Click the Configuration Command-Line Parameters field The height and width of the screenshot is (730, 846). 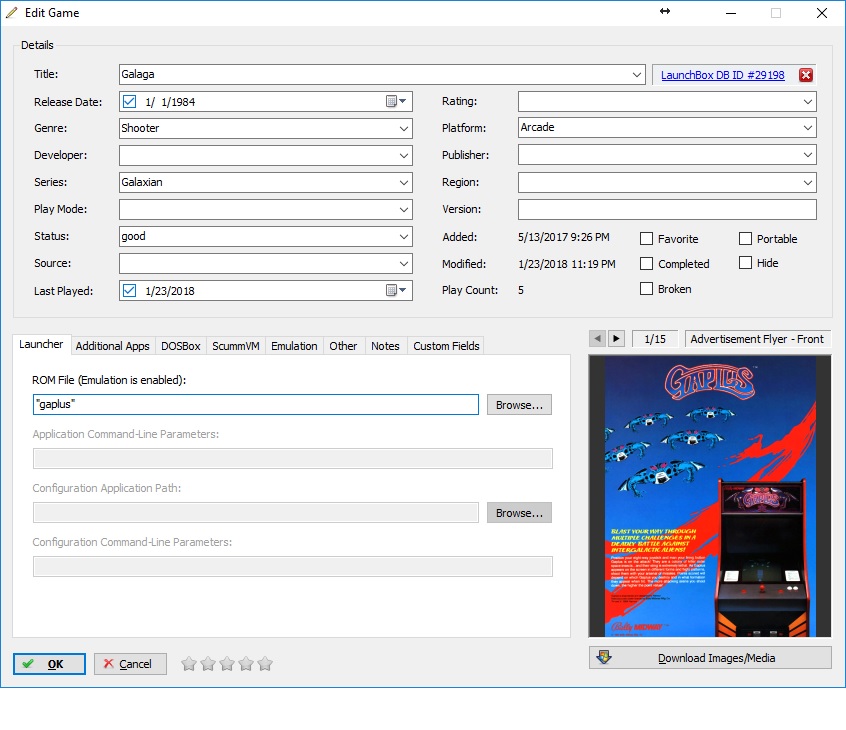coord(292,567)
